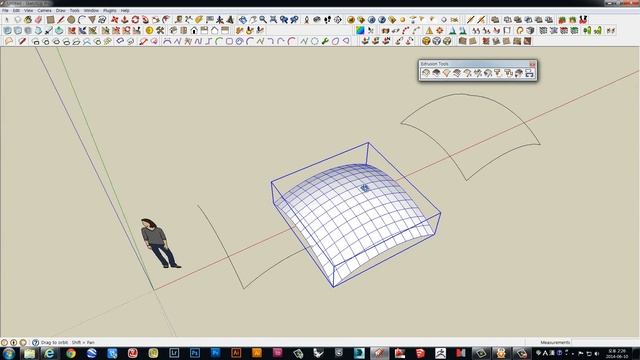
Task: Open the Window menu
Action: pos(91,11)
